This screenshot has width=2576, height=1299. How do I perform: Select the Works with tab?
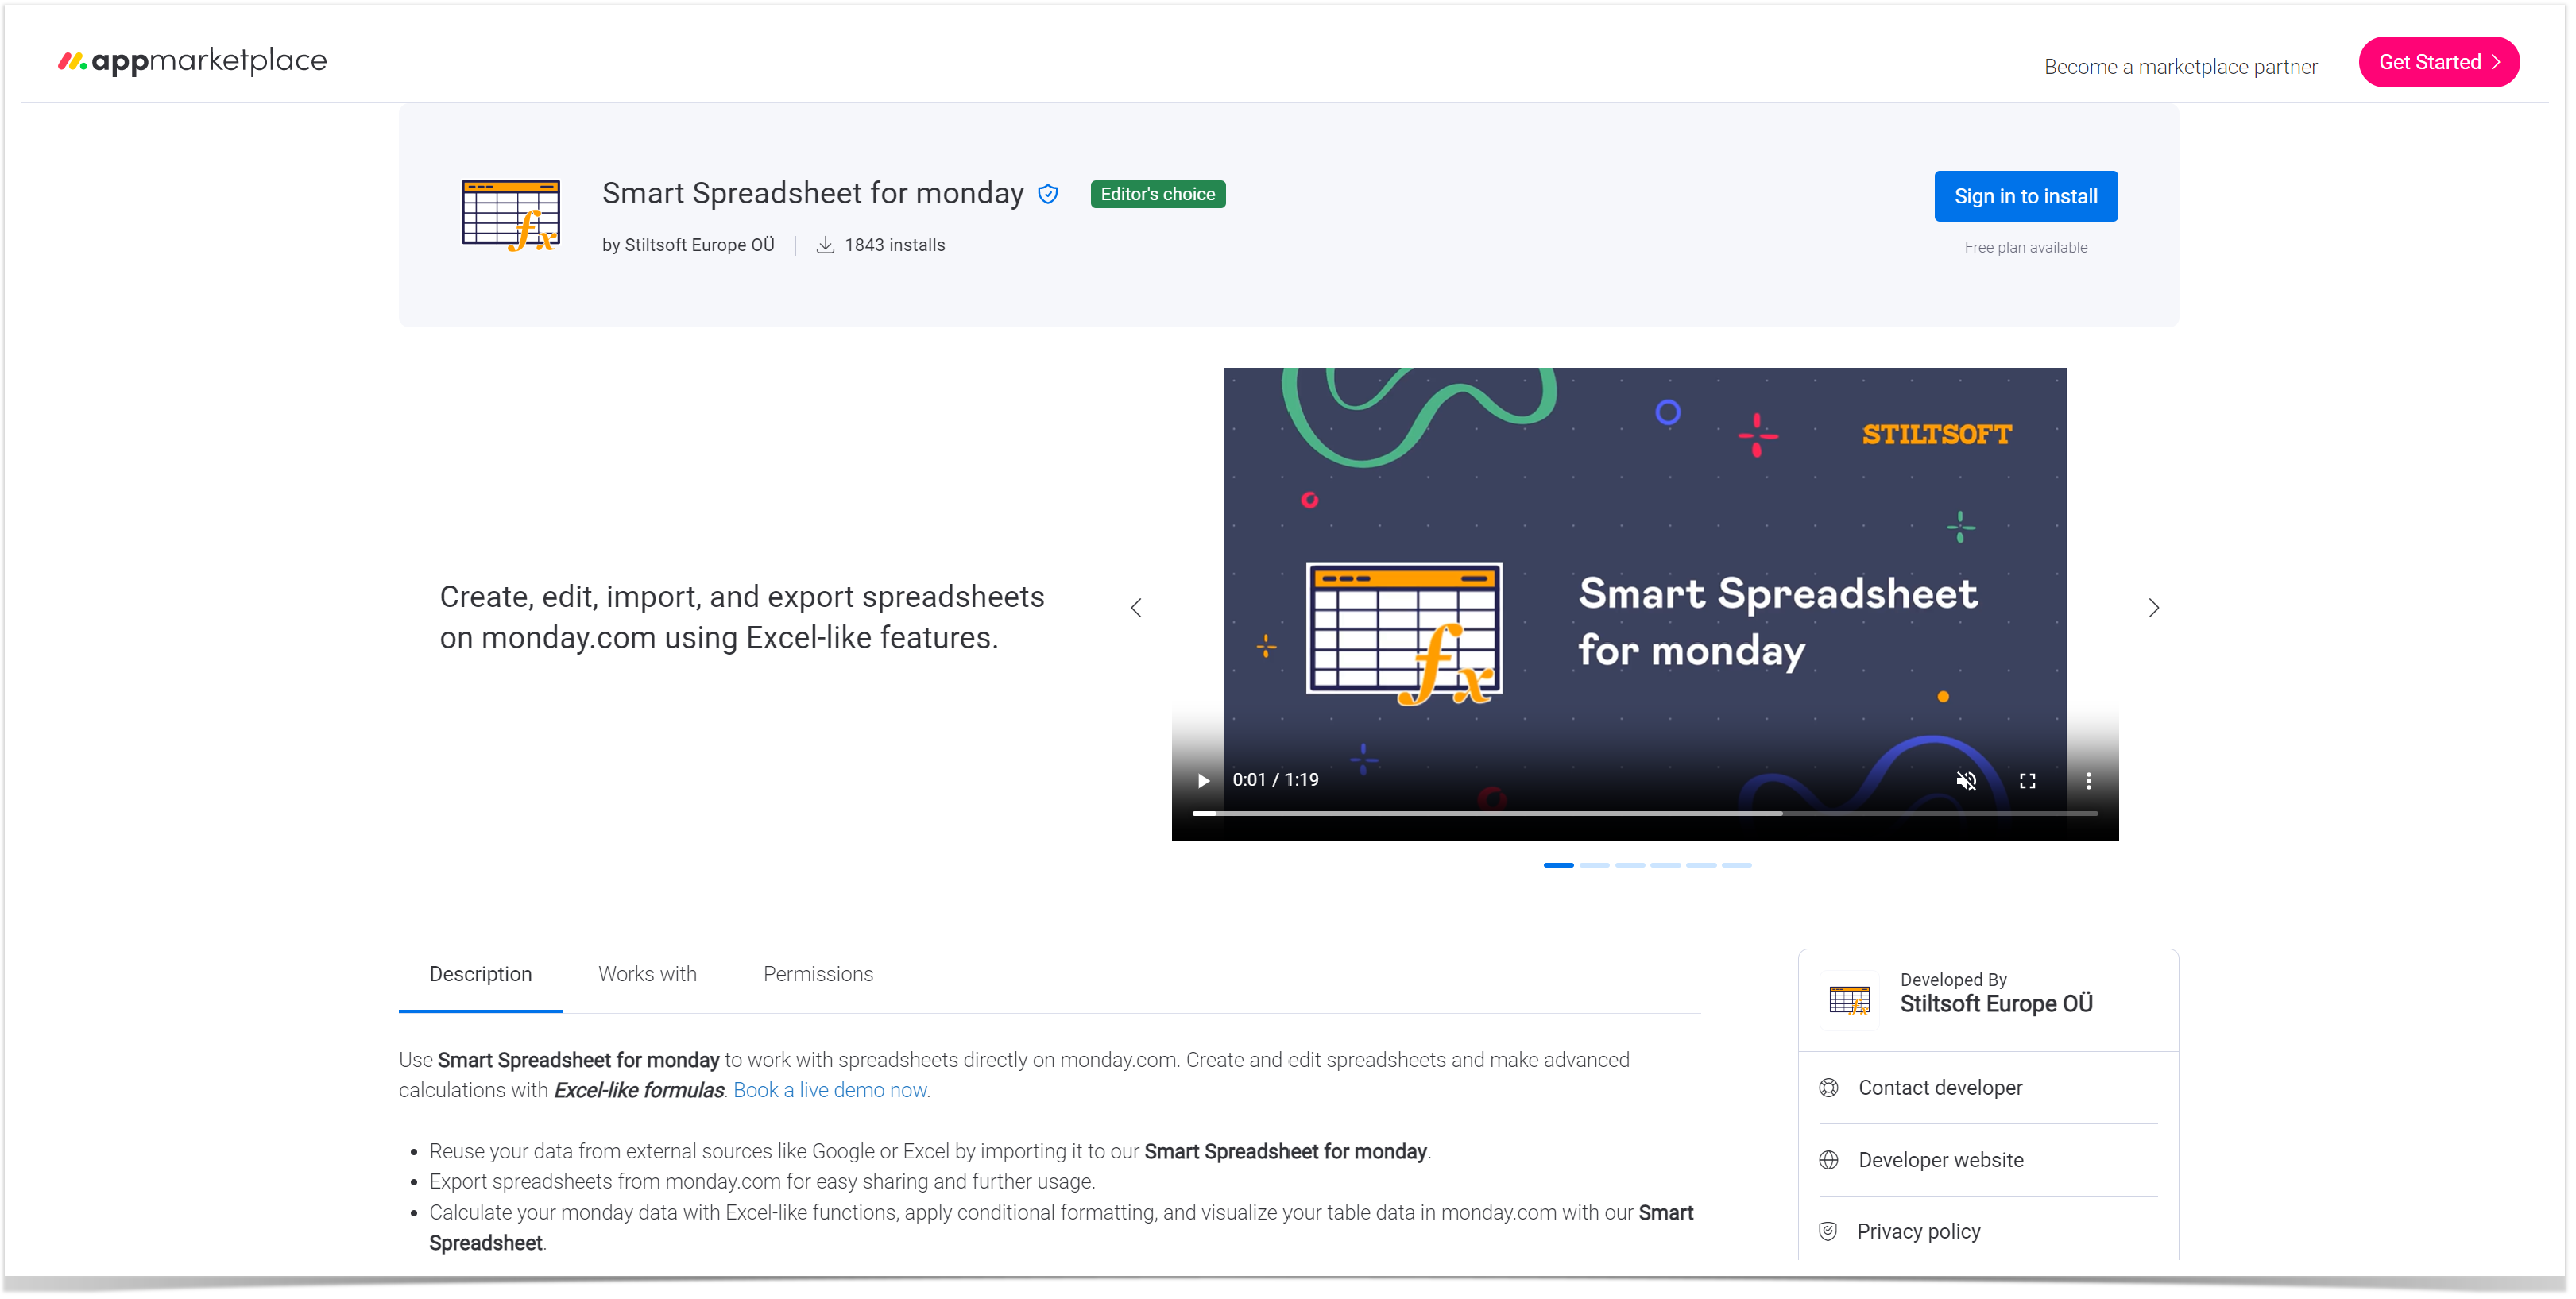[646, 974]
